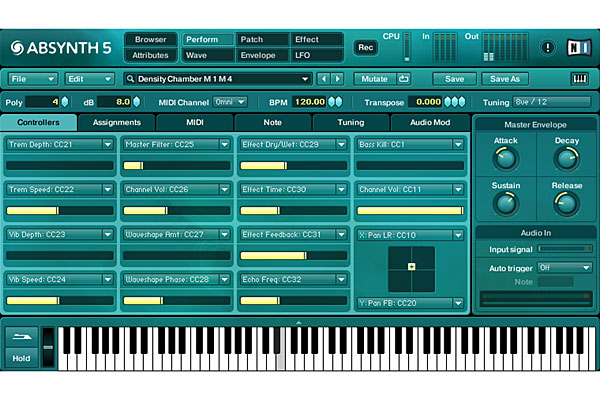Click the BPM 120.00 value field
Screen dimensions: 600x400
(x=310, y=102)
